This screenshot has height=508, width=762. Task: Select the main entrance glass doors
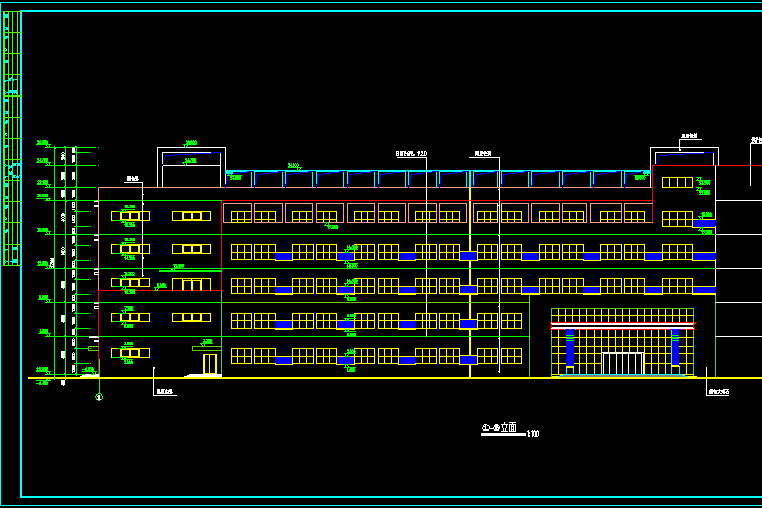pos(622,363)
